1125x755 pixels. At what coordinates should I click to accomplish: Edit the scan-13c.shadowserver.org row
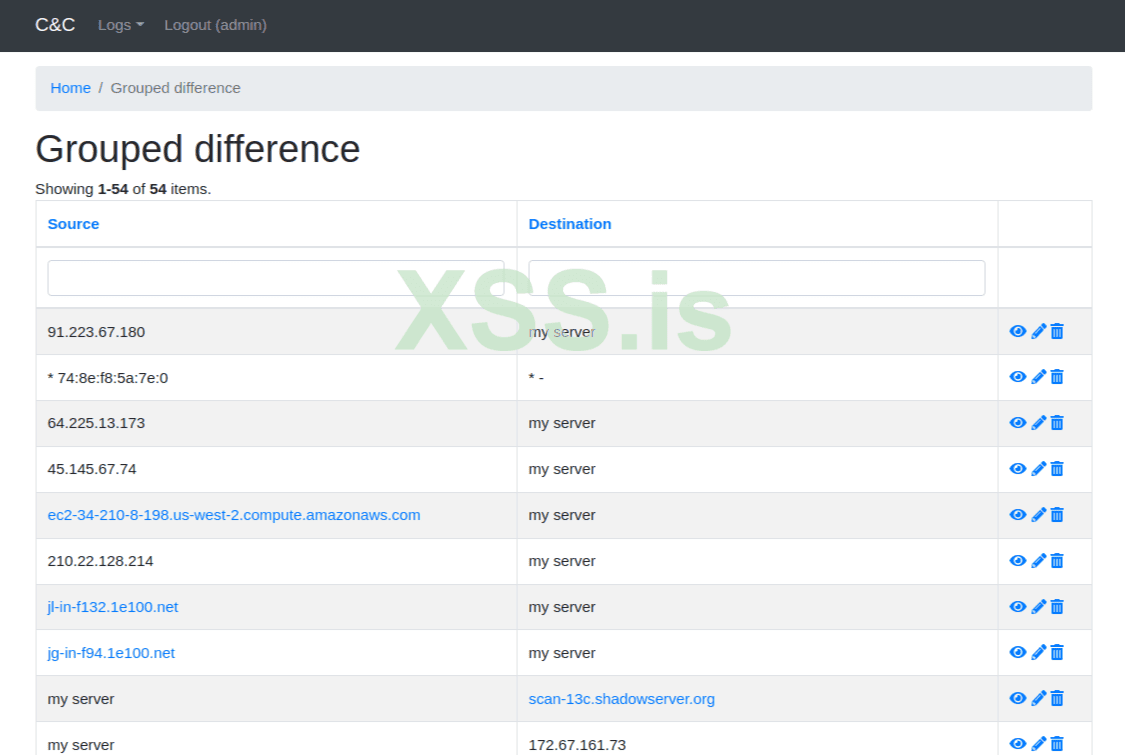pyautogui.click(x=1038, y=698)
